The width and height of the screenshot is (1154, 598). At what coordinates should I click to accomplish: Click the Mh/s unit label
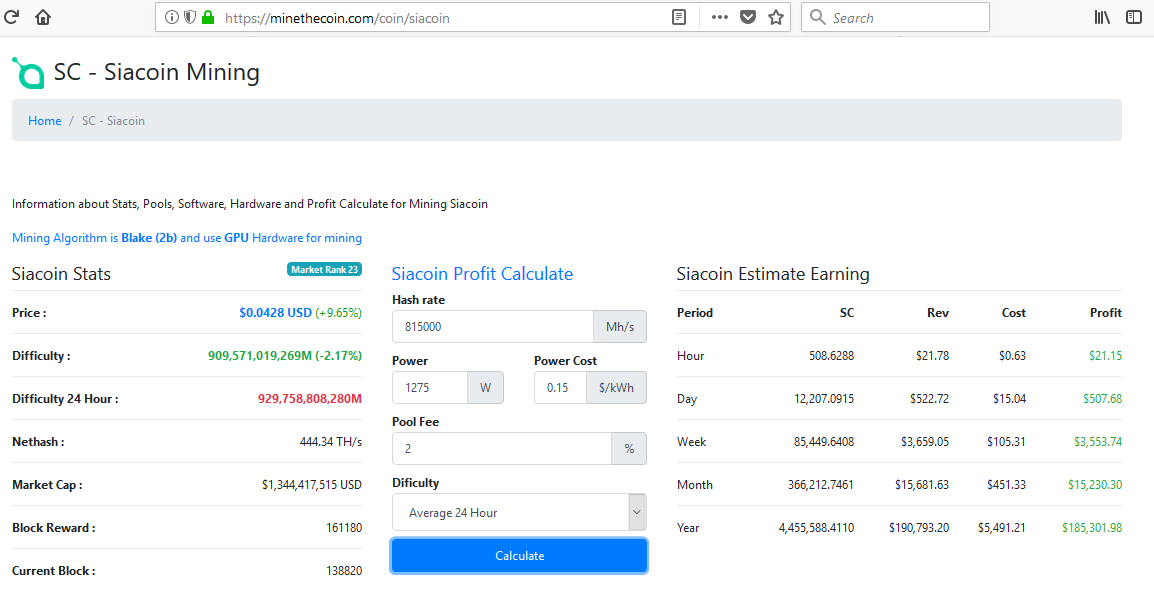(620, 327)
